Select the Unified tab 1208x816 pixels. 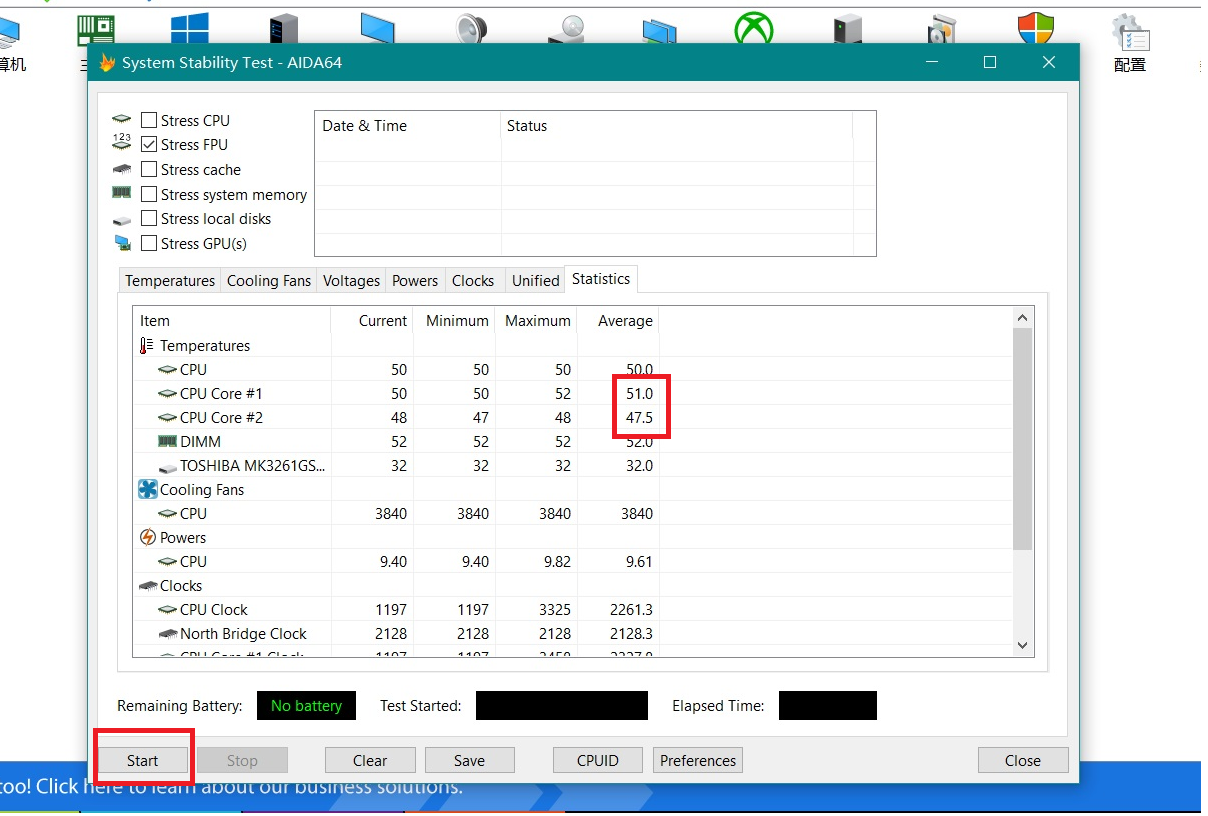[535, 281]
